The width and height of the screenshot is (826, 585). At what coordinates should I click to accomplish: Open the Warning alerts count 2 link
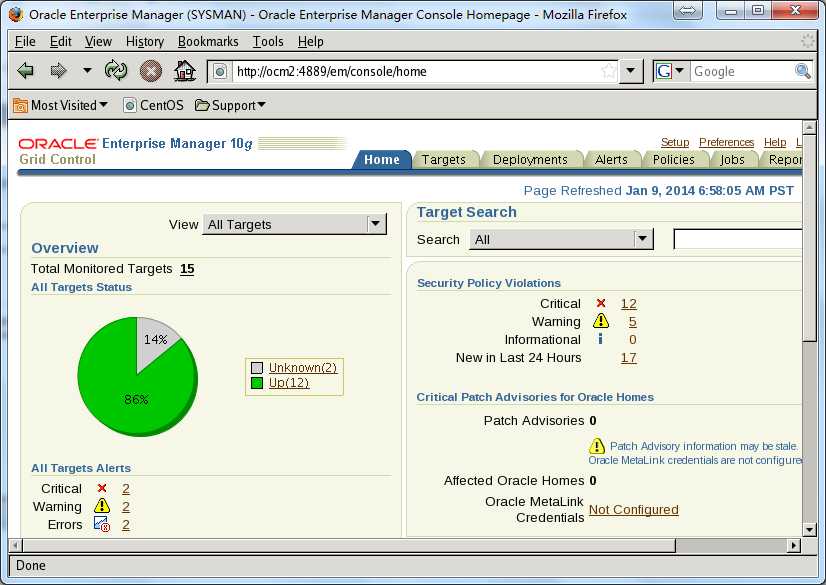click(x=126, y=507)
